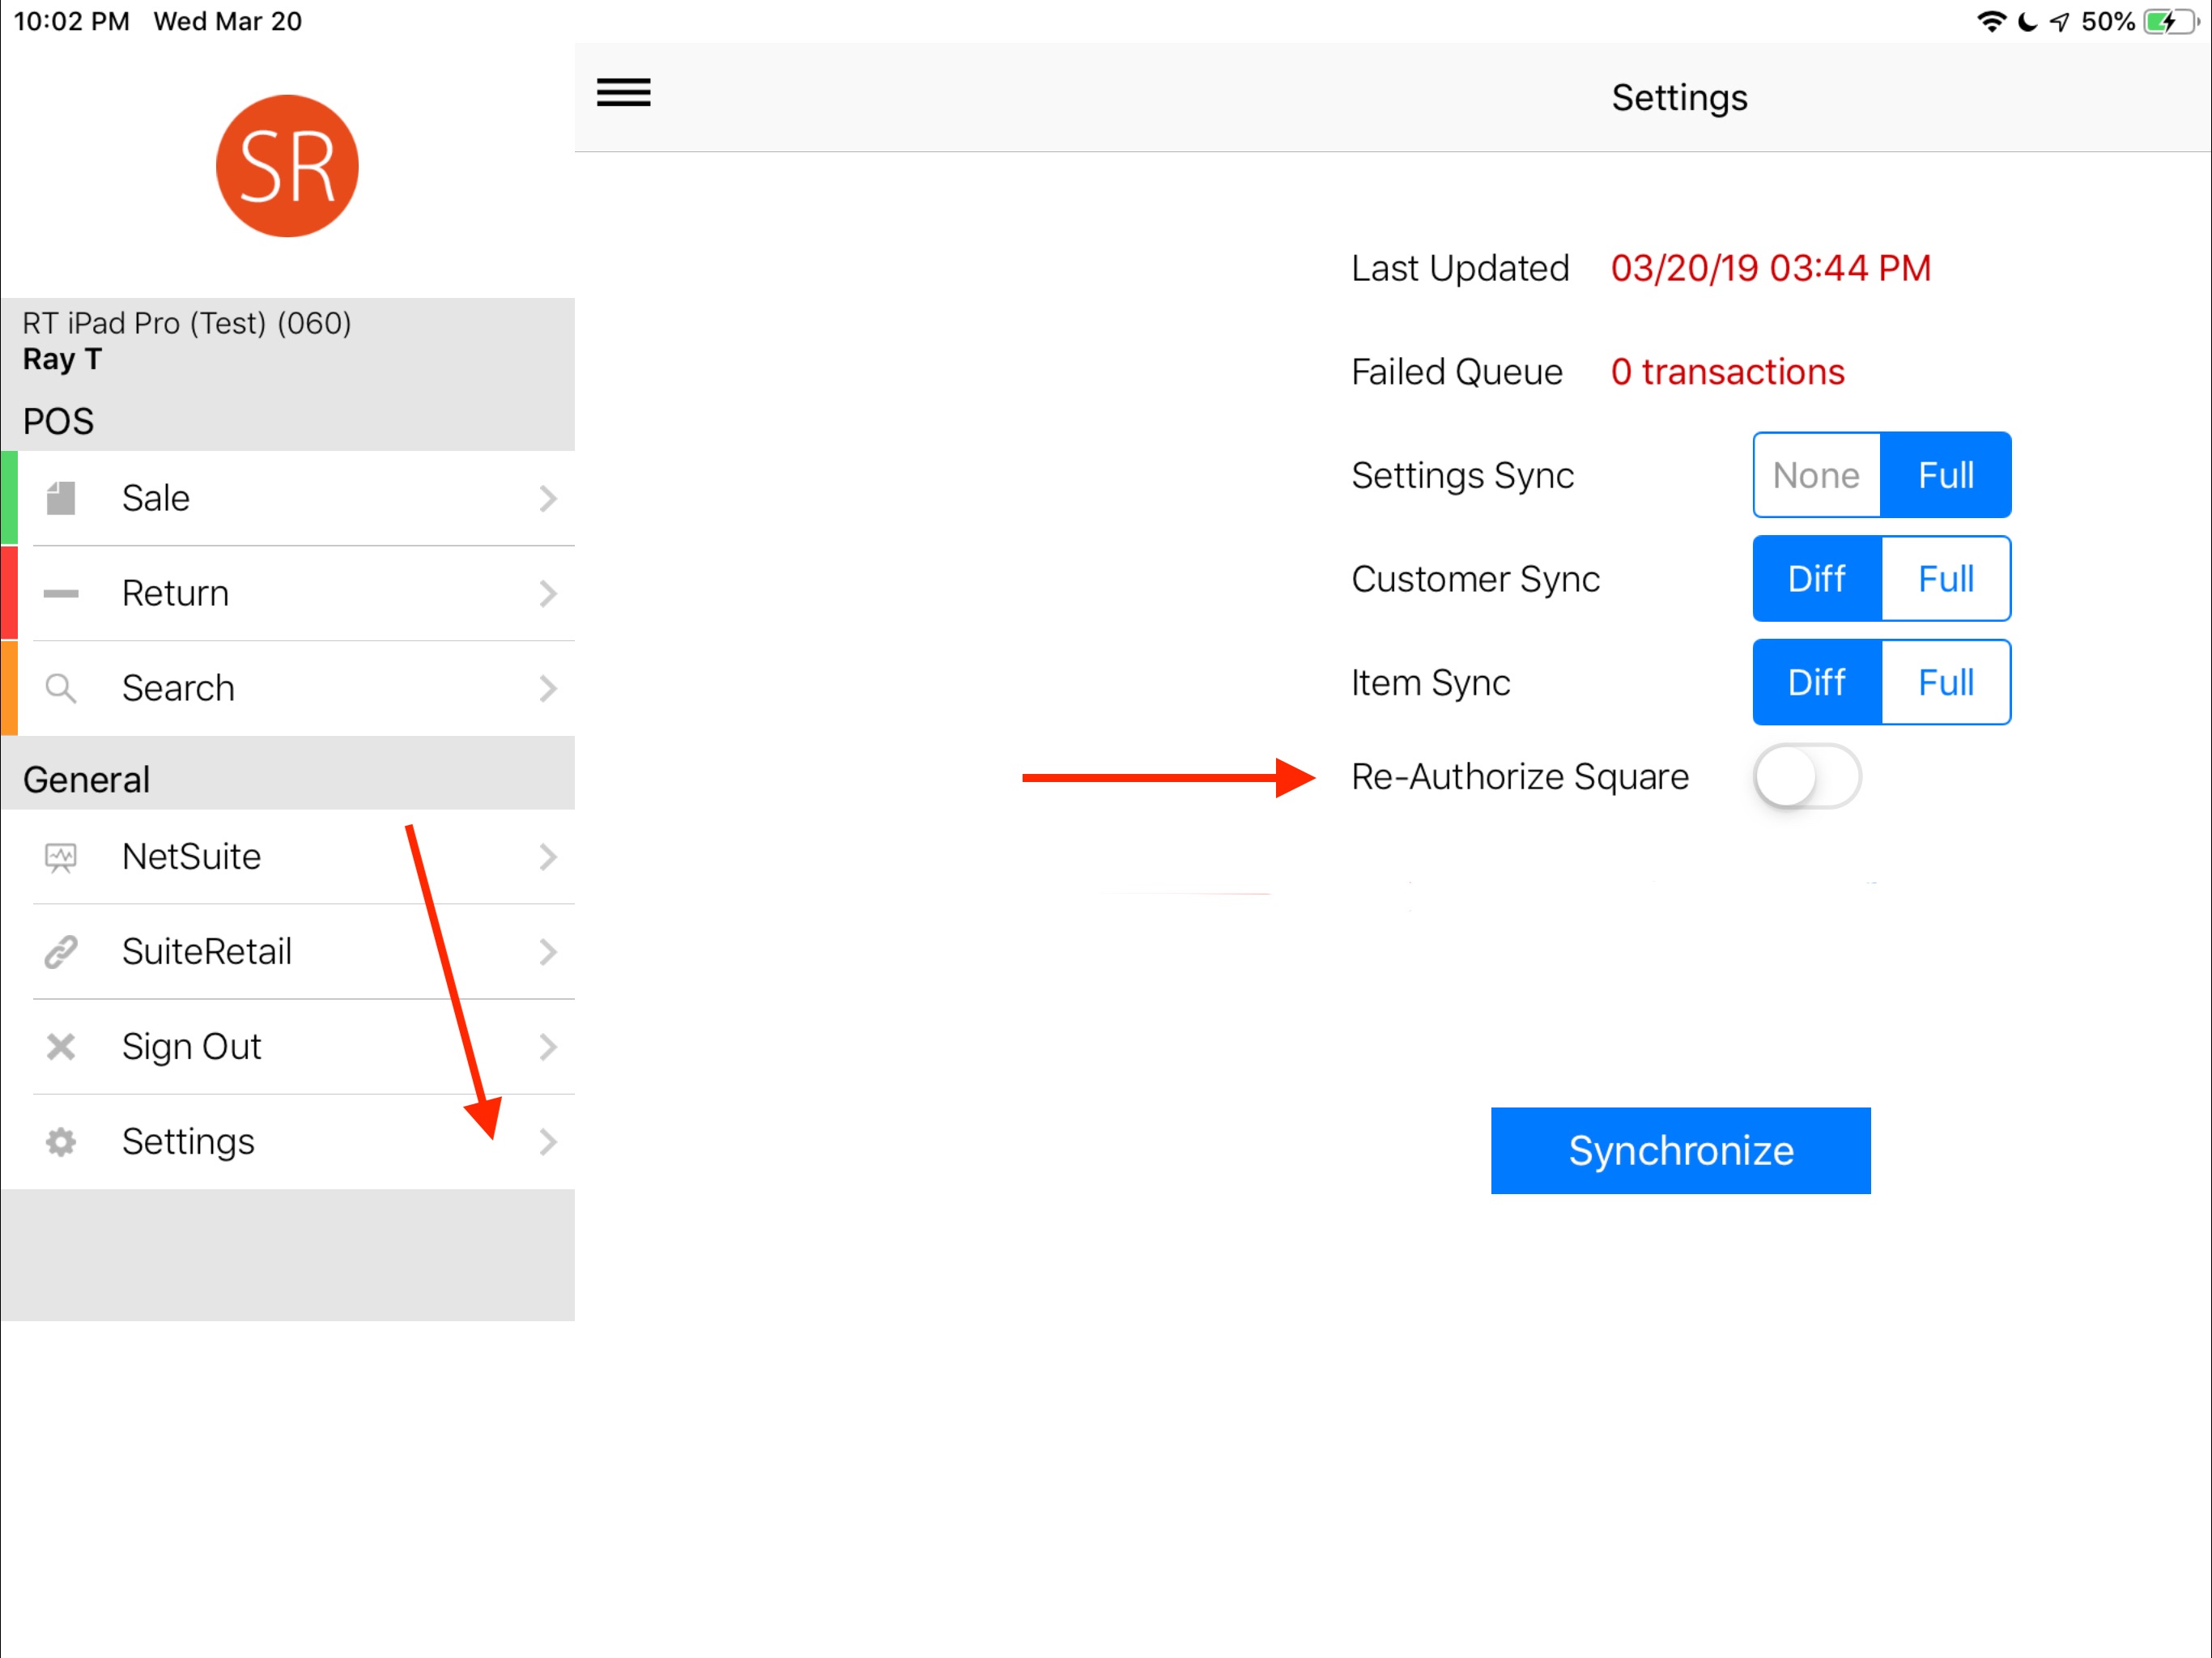
Task: Set Customer Sync to Full
Action: (x=1945, y=579)
